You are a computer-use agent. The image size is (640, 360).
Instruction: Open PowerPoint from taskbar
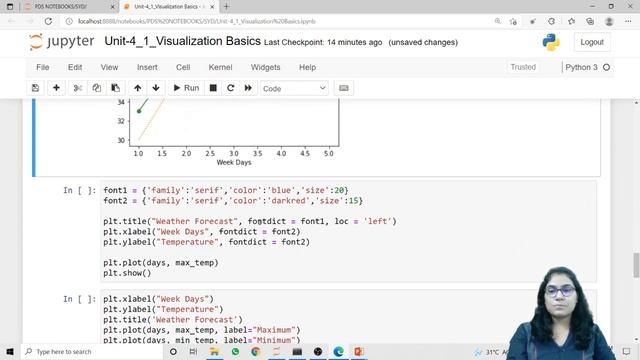pyautogui.click(x=359, y=351)
